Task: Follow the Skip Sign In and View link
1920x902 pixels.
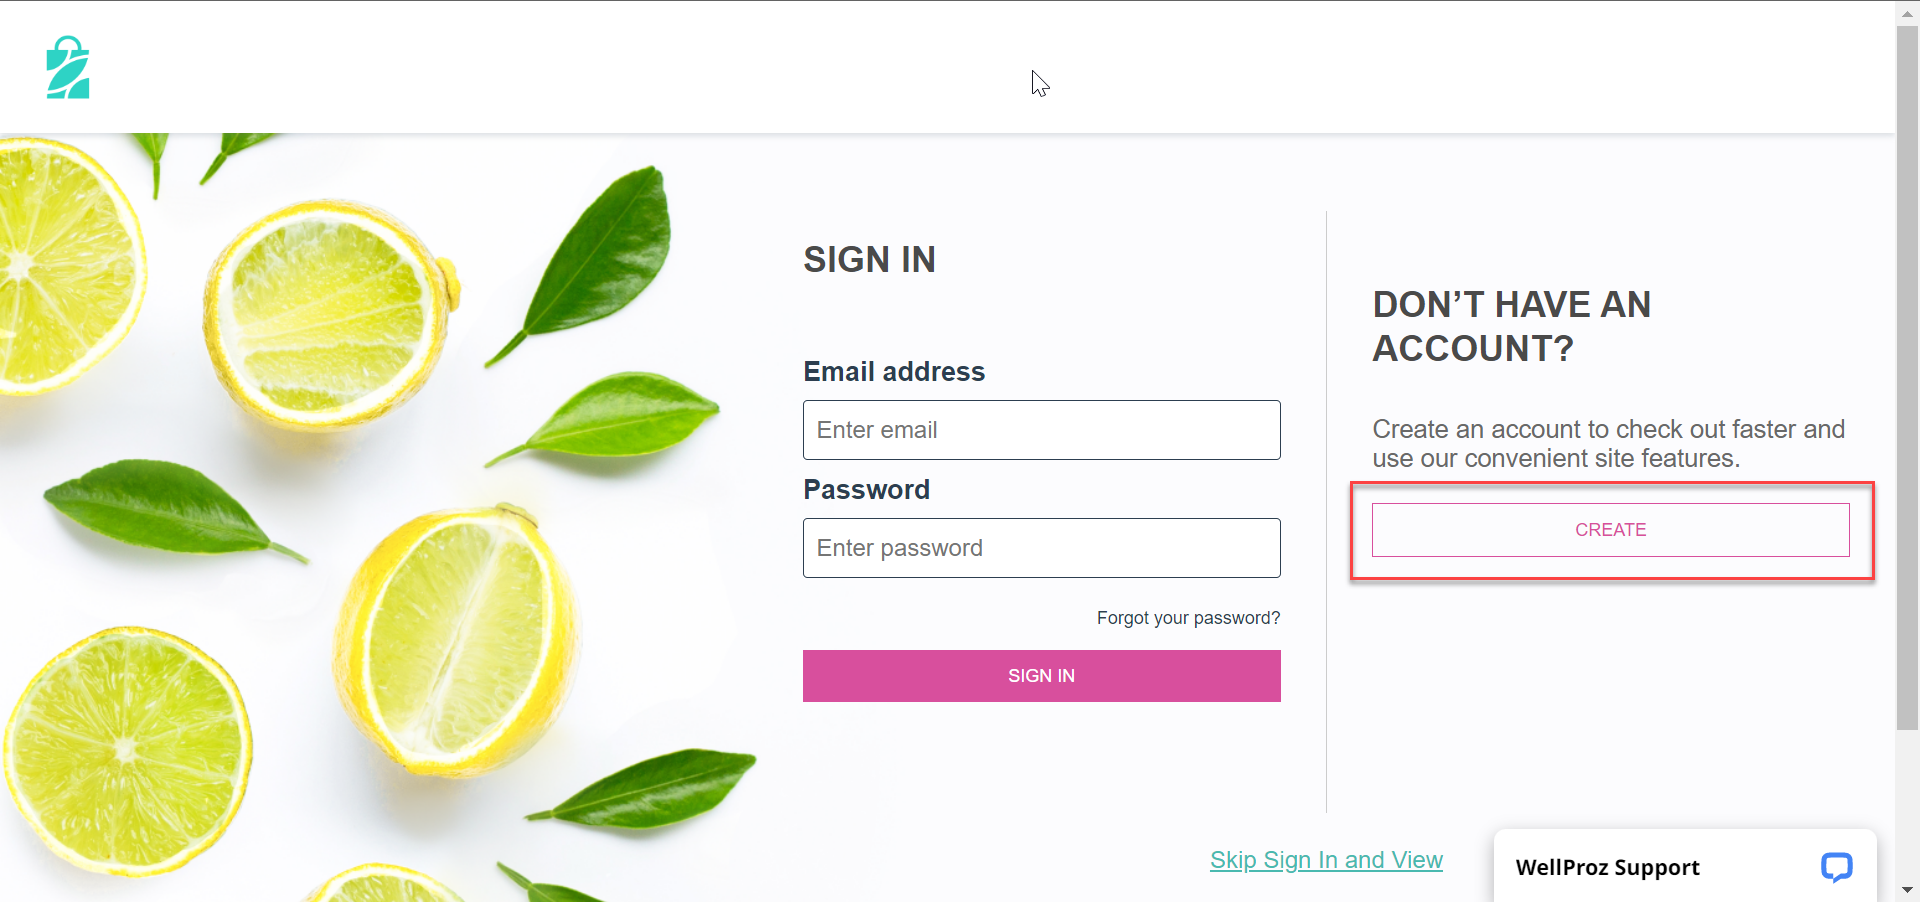Action: point(1326,860)
